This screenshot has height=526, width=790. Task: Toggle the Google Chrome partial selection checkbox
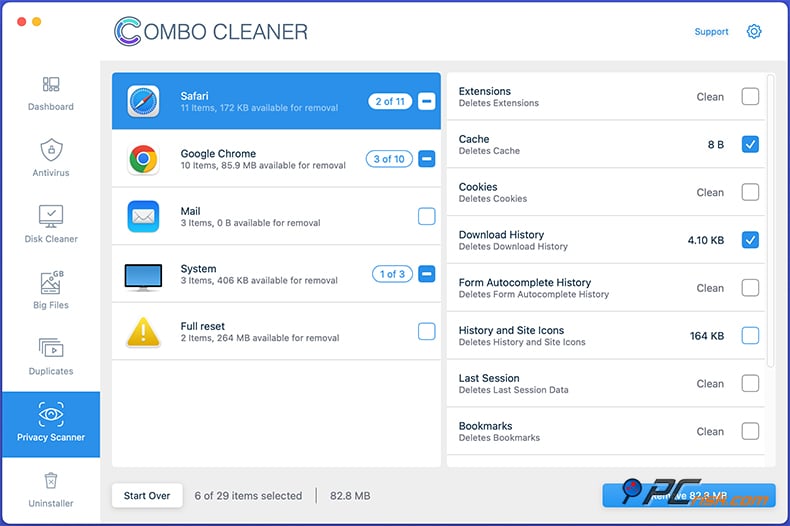[426, 159]
